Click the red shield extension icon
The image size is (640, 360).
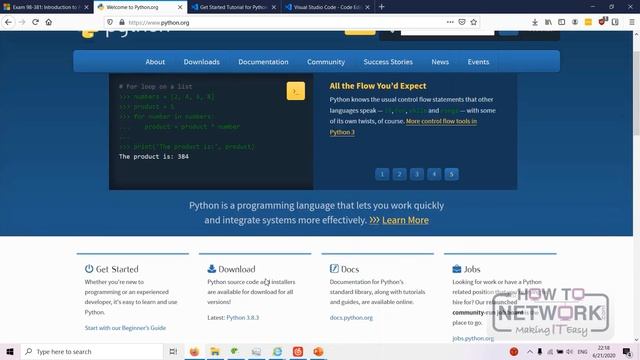click(x=602, y=22)
